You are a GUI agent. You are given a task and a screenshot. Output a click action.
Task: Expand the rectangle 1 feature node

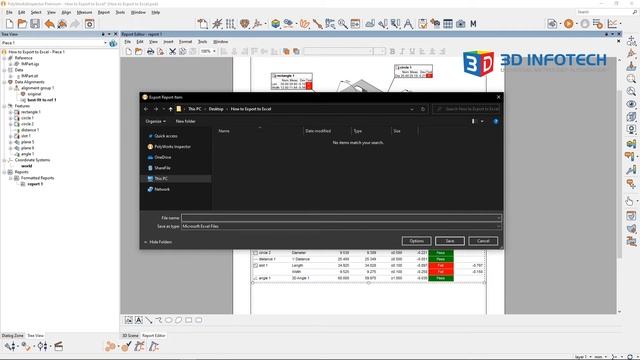11,112
